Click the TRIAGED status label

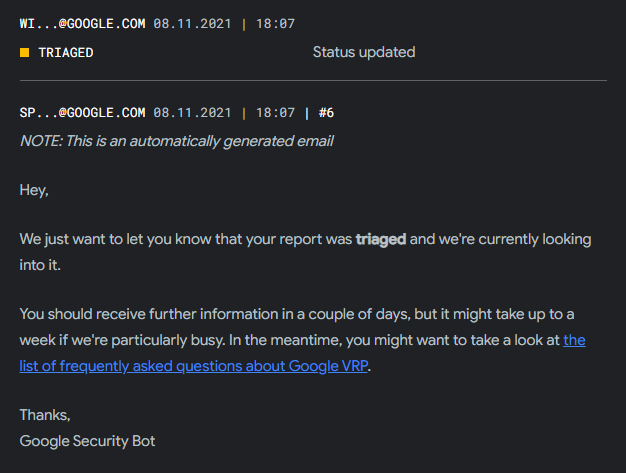(x=65, y=52)
